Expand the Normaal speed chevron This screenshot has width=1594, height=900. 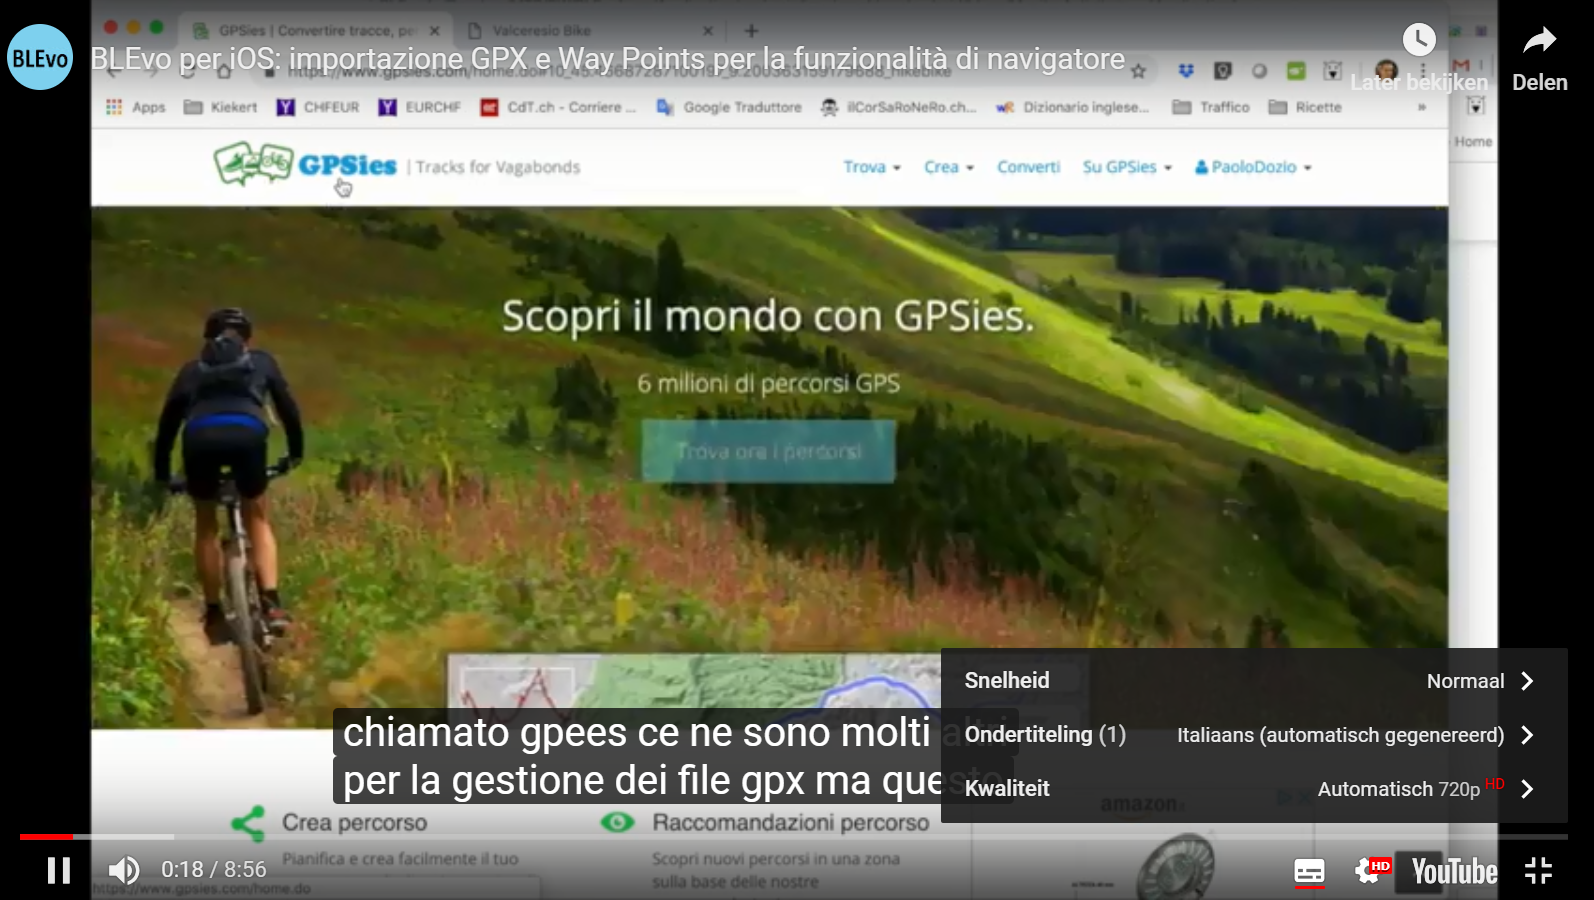pos(1527,681)
